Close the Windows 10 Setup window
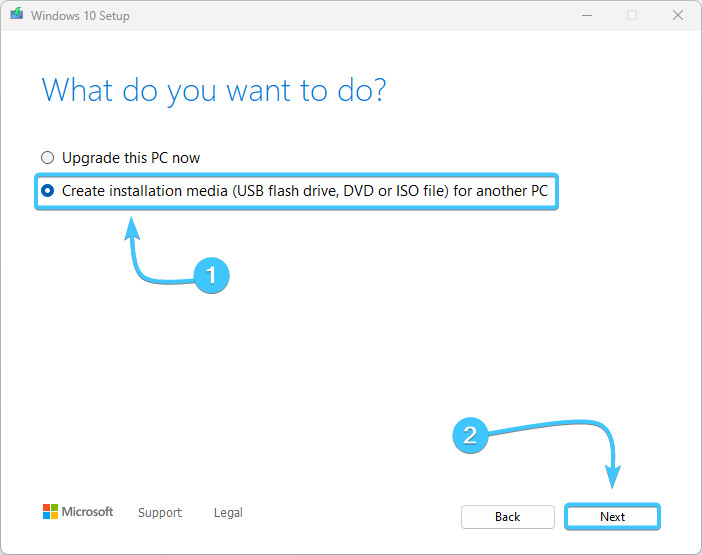Screen dimensions: 702x555 click(677, 16)
